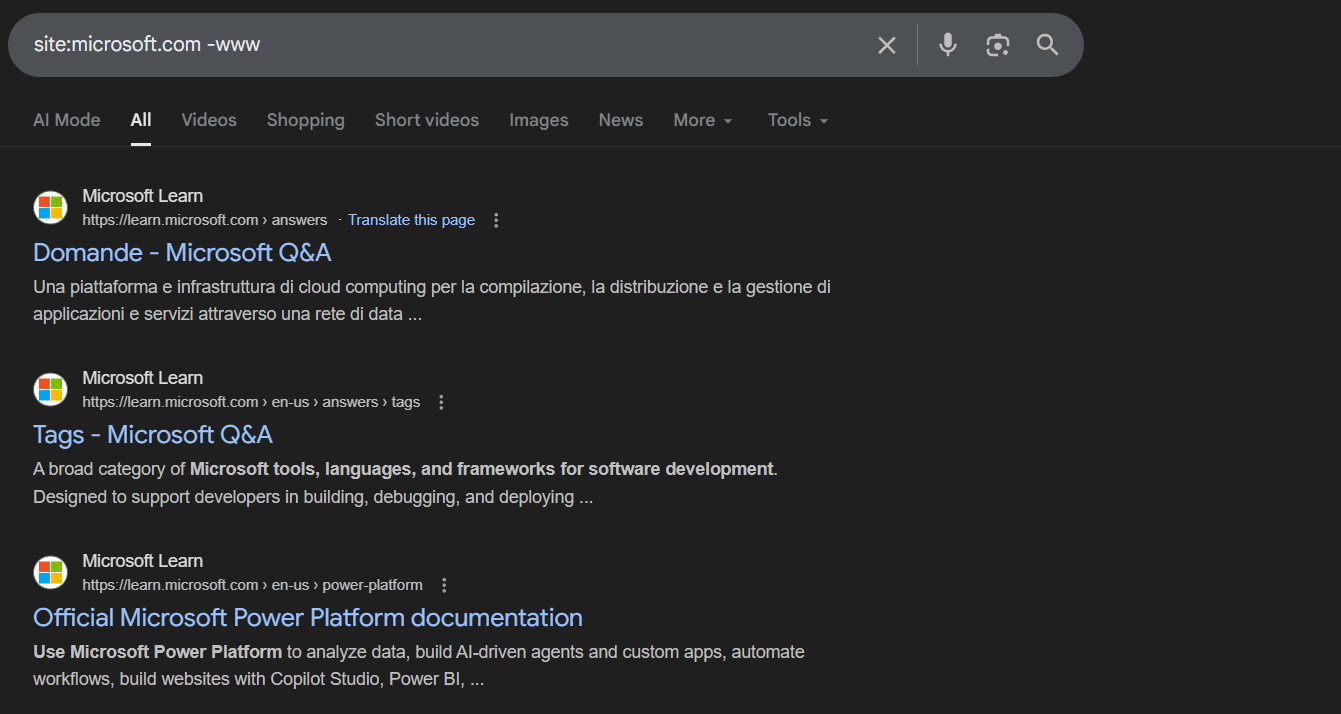Image resolution: width=1341 pixels, height=714 pixels.
Task: Expand the More dropdown in search filters
Action: (703, 120)
